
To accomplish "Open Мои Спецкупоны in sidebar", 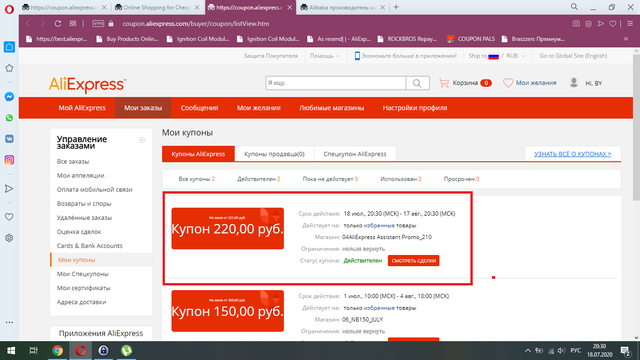I will (x=82, y=274).
